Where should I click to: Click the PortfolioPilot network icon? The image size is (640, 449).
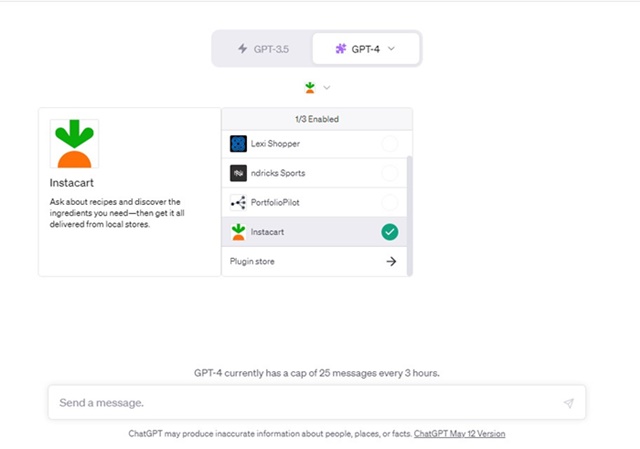pyautogui.click(x=238, y=202)
